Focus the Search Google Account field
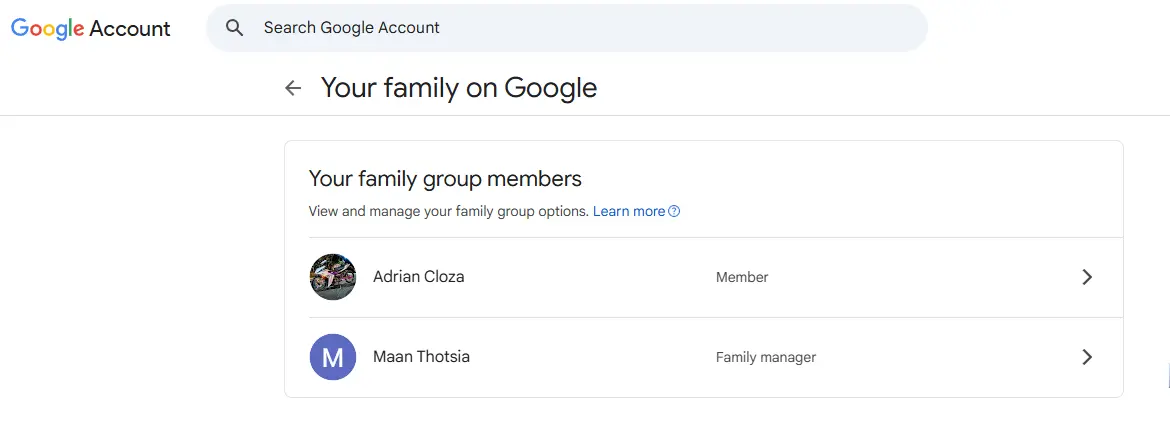This screenshot has height=421, width=1170. click(x=566, y=28)
